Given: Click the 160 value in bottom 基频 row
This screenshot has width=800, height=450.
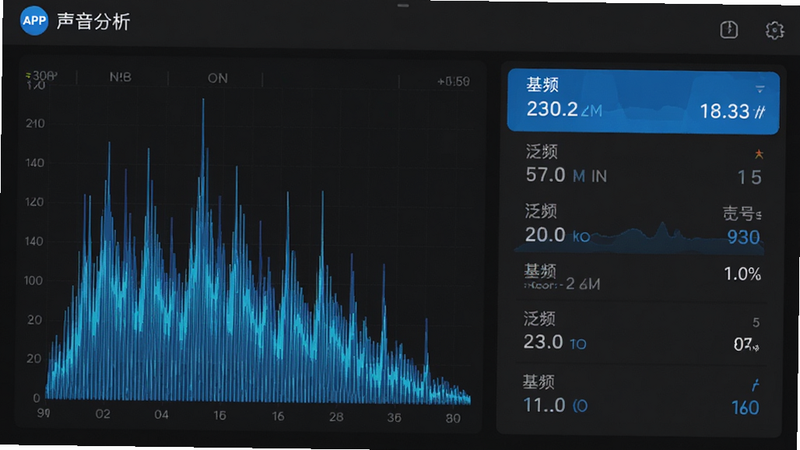Looking at the screenshot, I should 745,408.
